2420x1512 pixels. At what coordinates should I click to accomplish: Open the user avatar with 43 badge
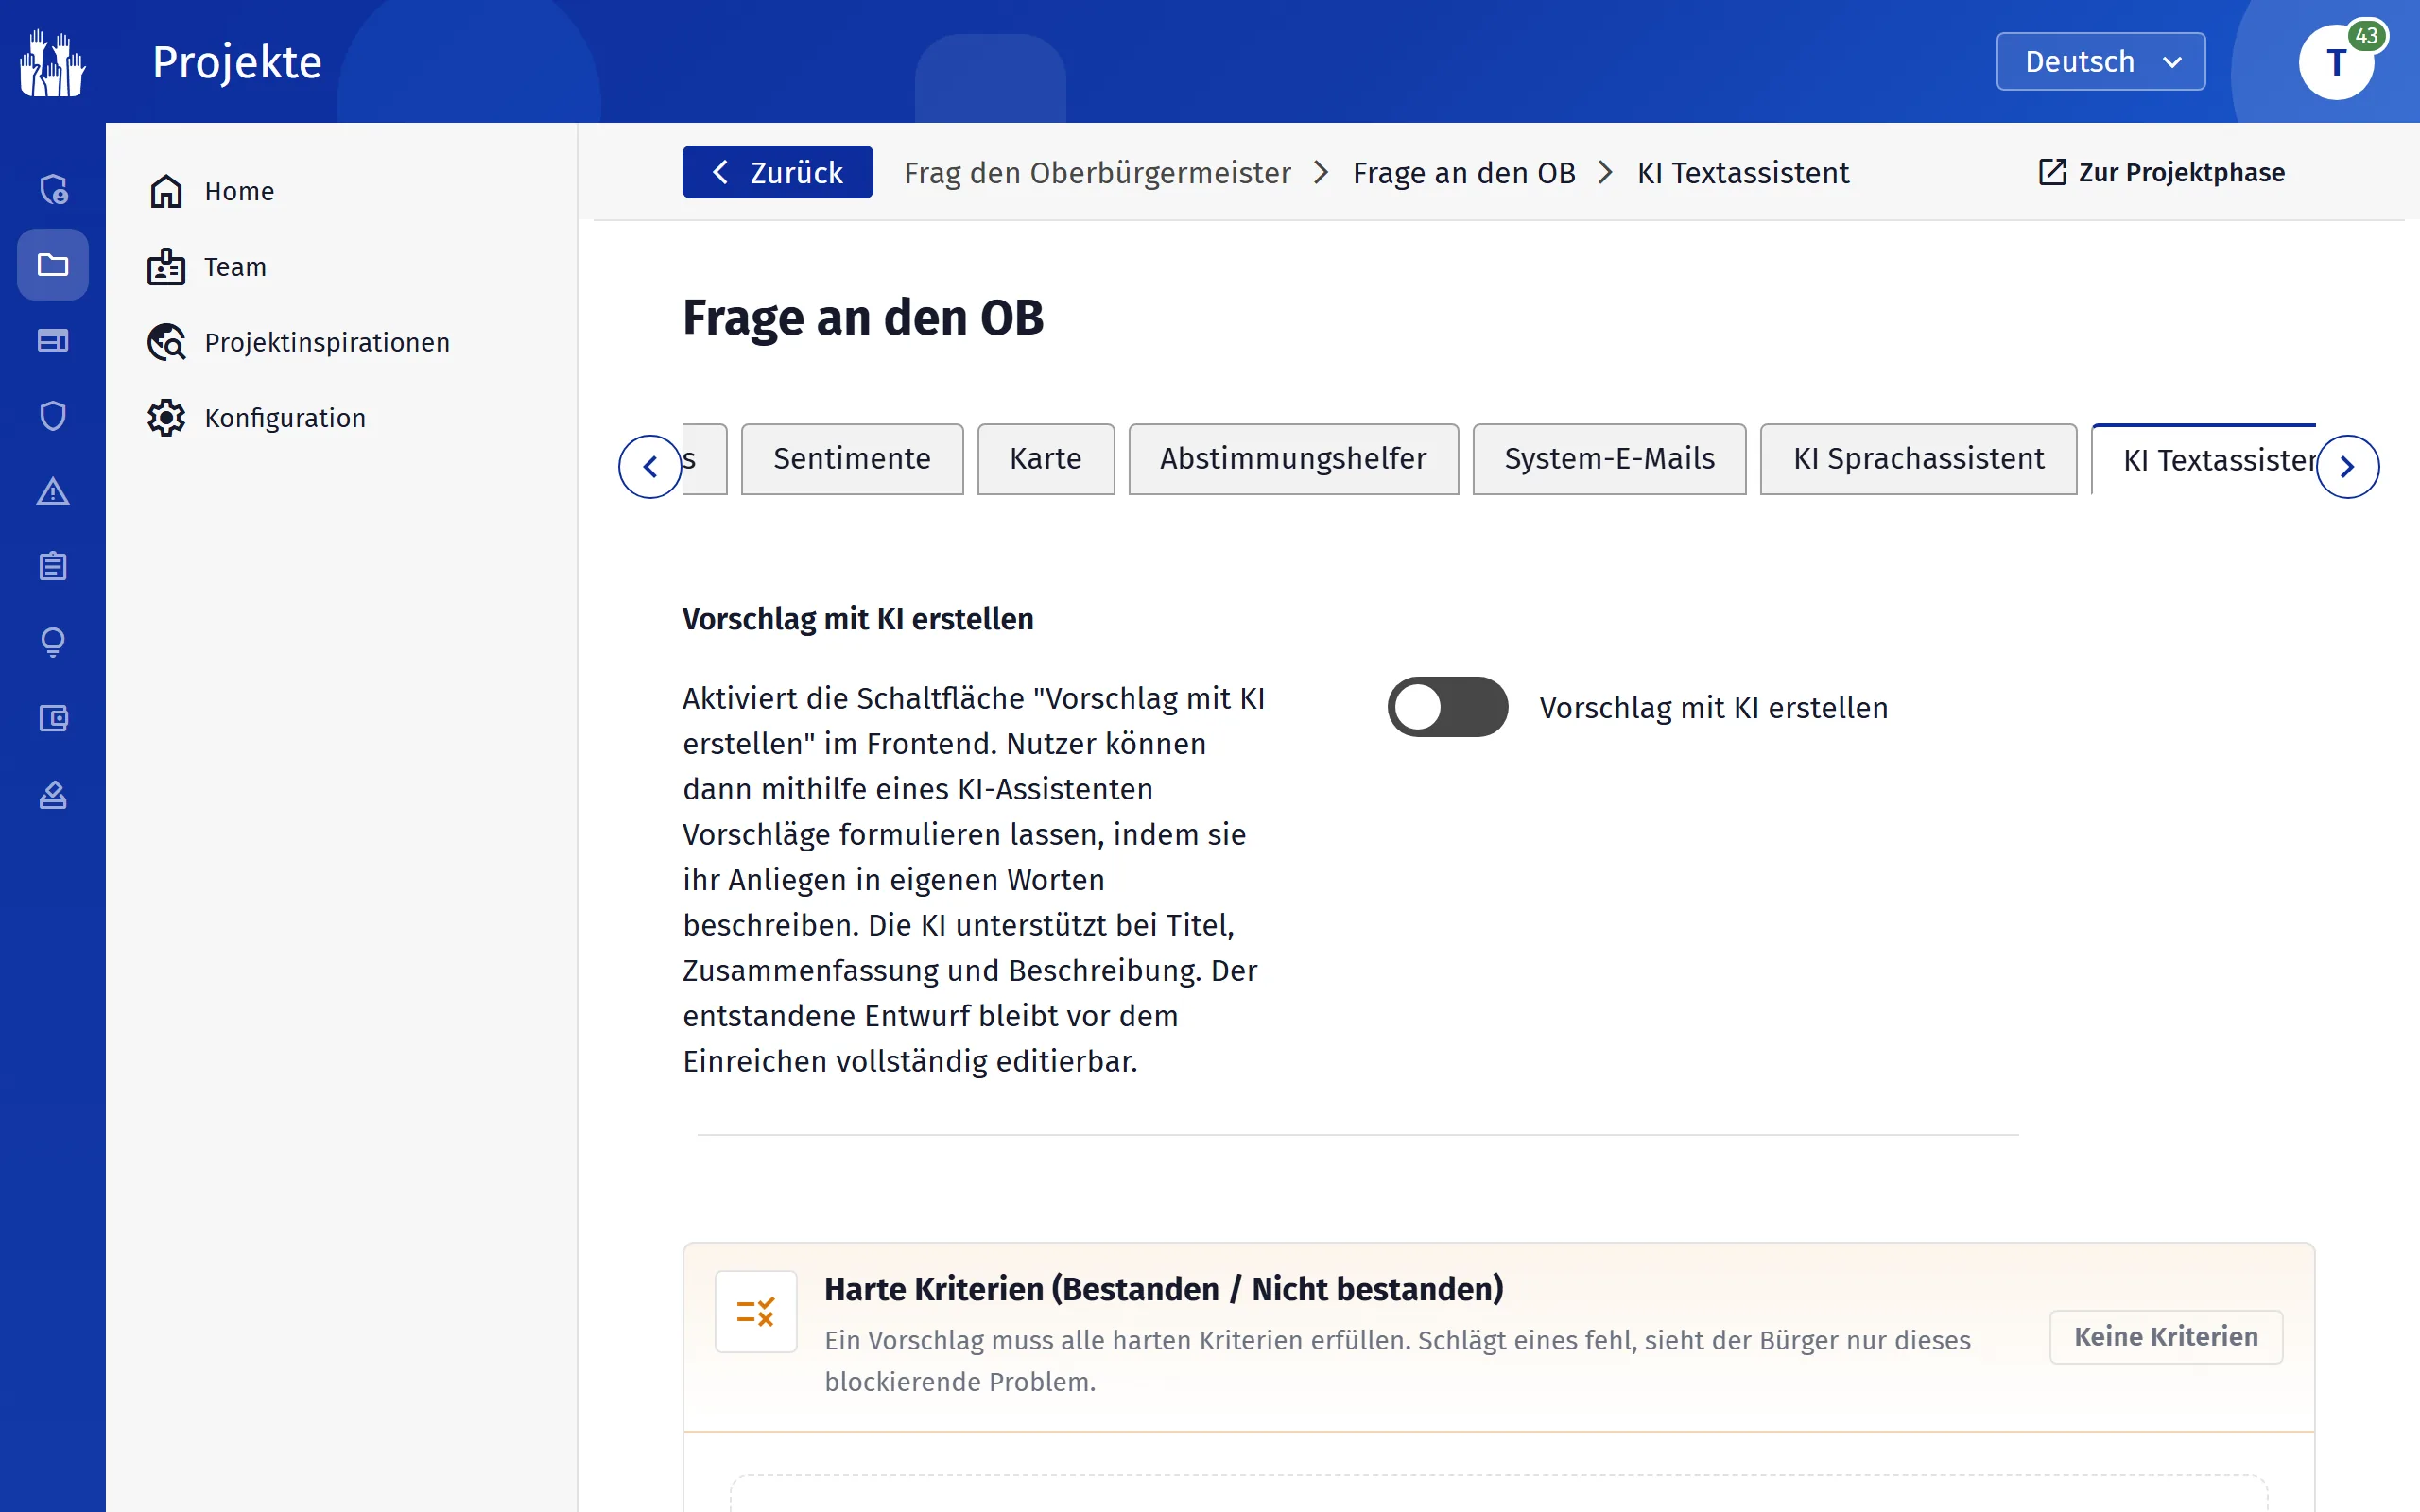pos(2337,62)
